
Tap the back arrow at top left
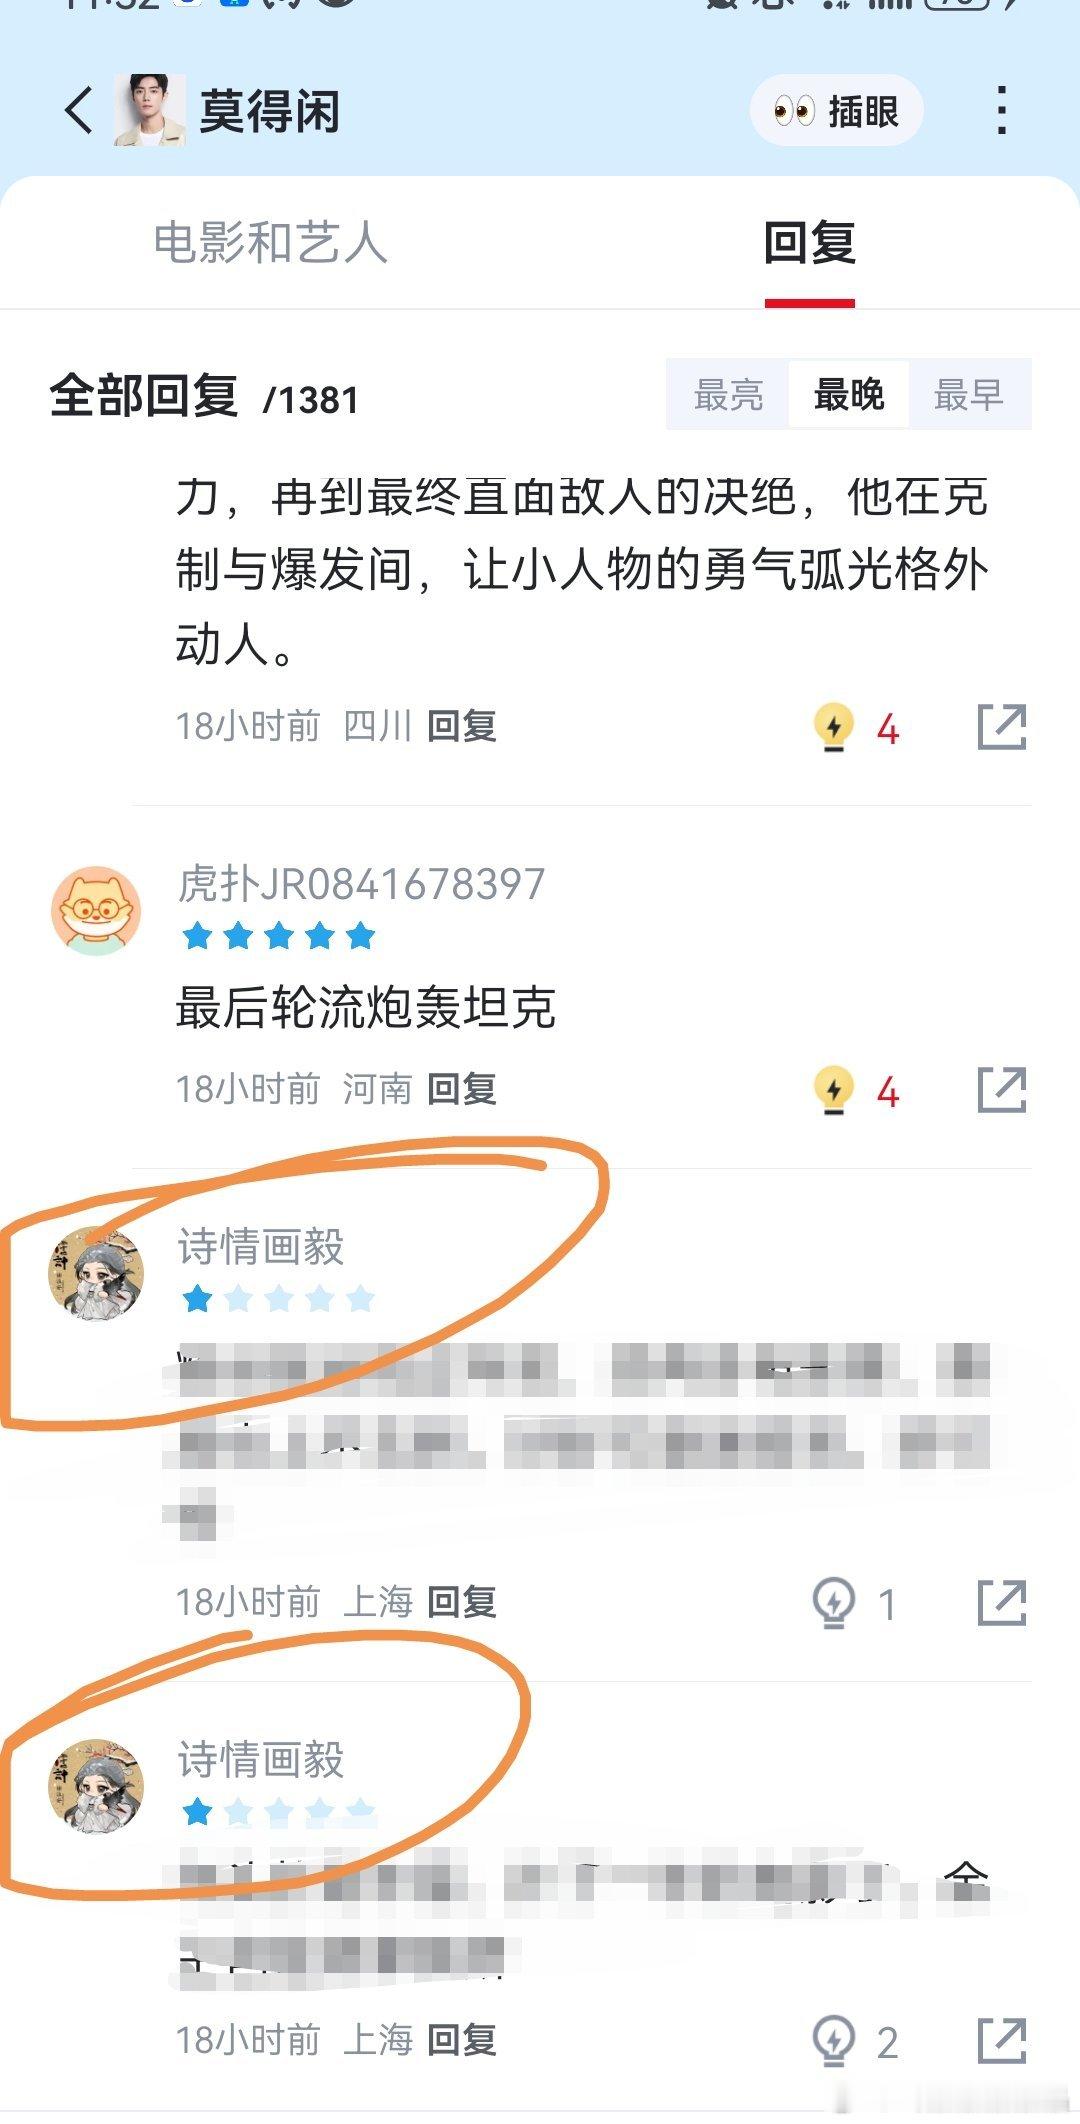[x=79, y=110]
